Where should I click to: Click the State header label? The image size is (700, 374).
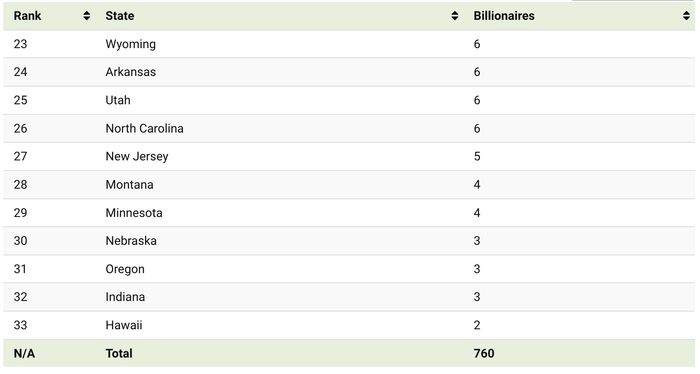(x=120, y=16)
